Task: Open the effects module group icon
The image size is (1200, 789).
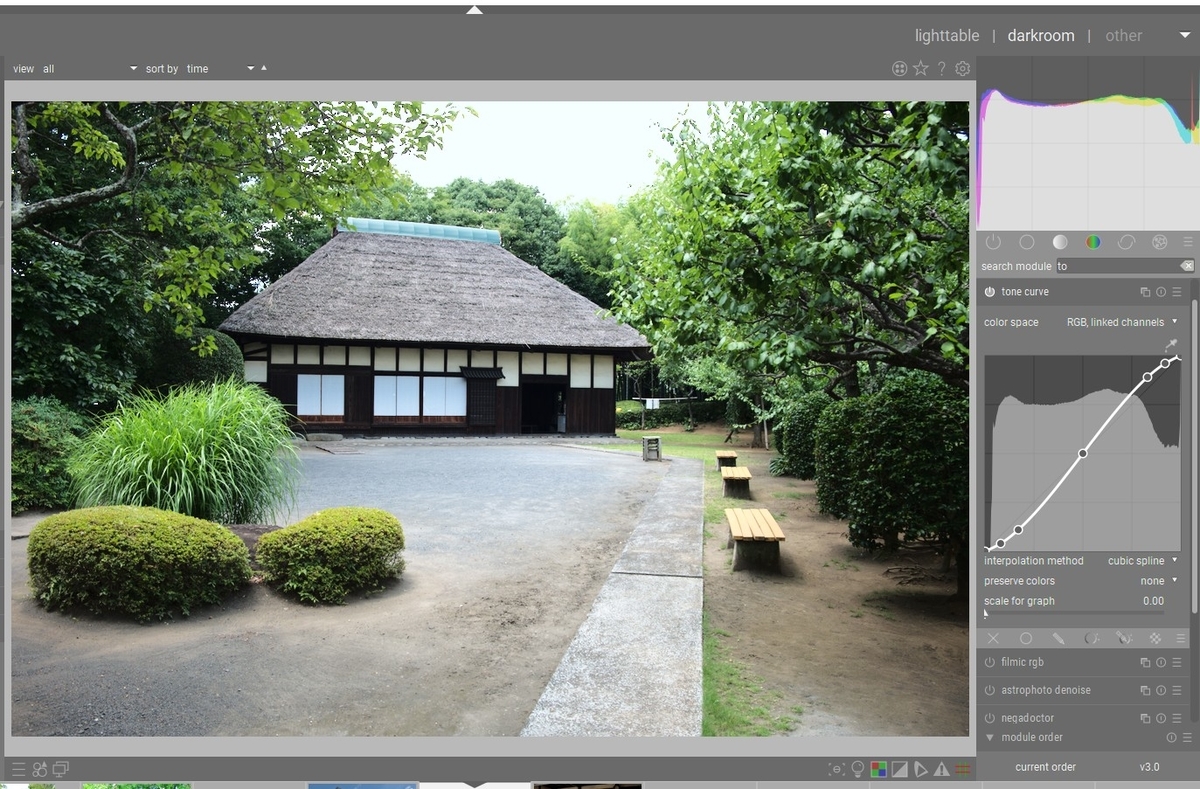Action: [1159, 242]
